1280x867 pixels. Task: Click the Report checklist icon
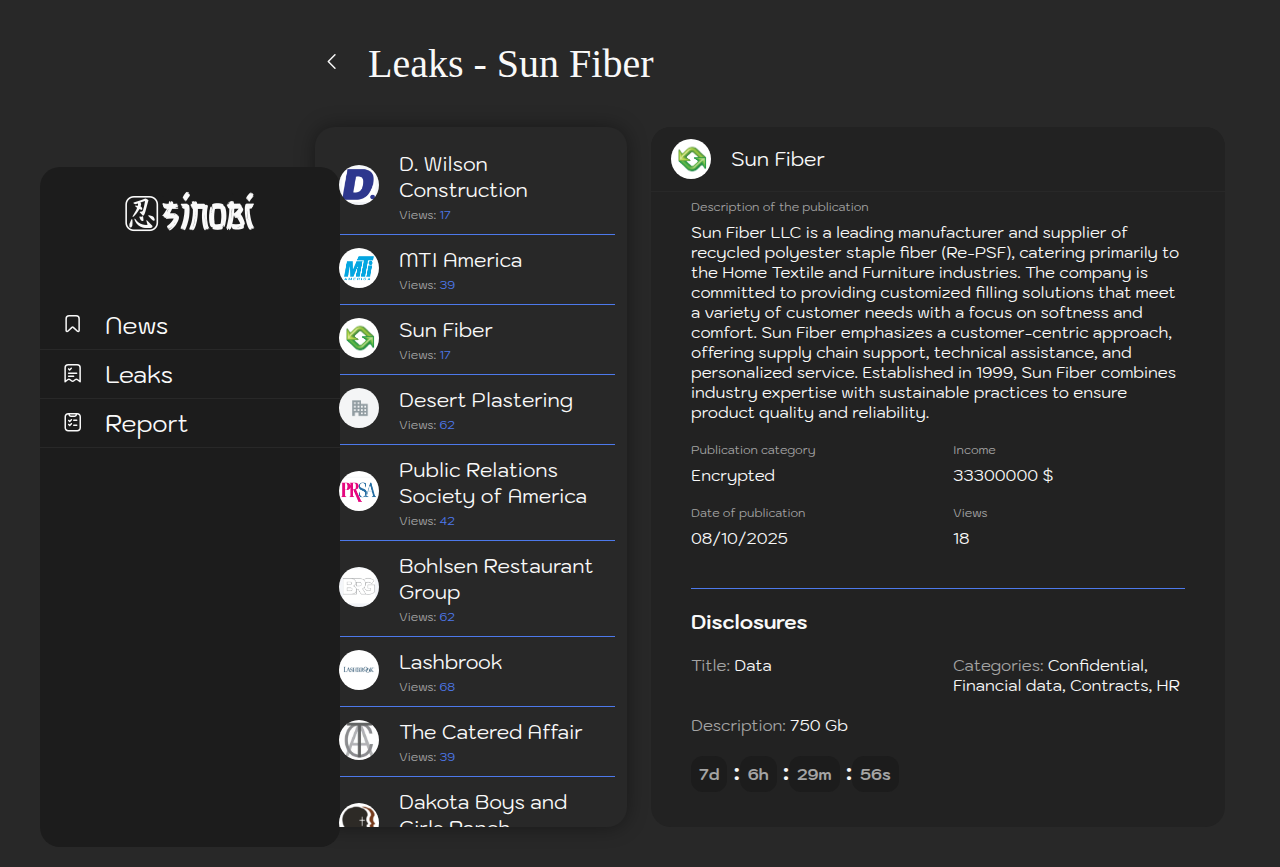click(x=72, y=423)
